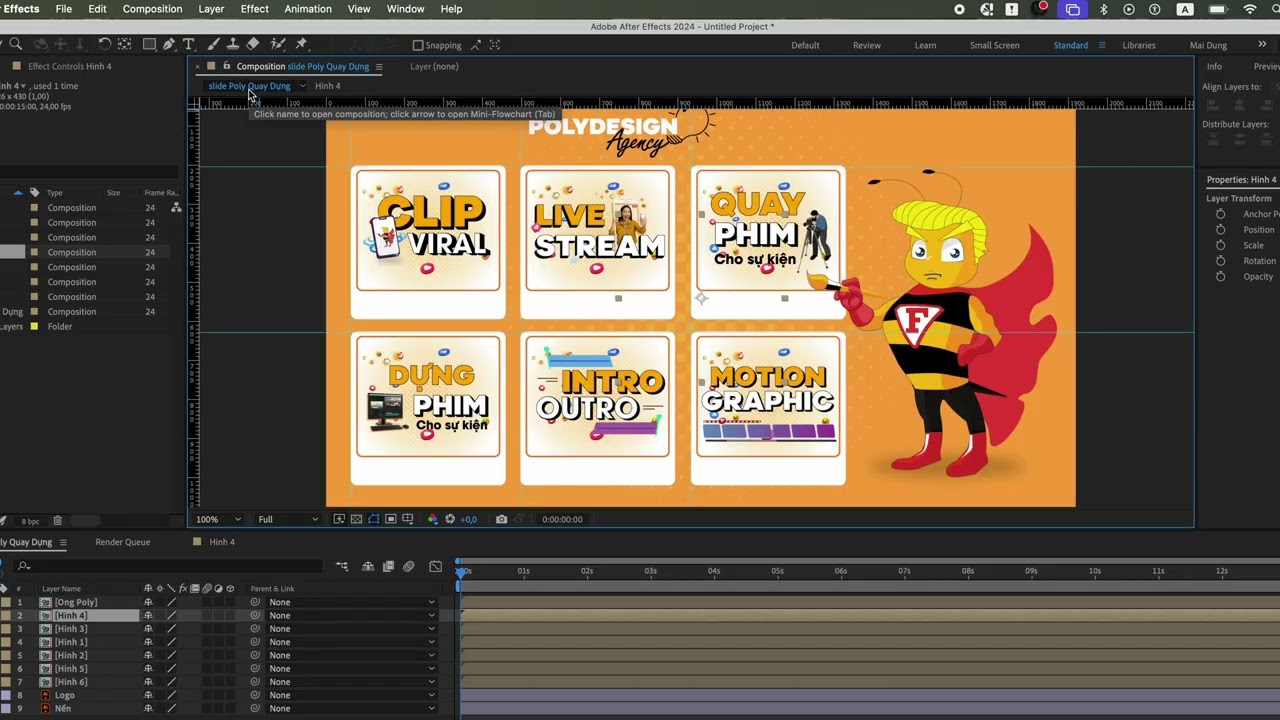Open the Animation menu
Screen dimensions: 1280x720
[308, 9]
